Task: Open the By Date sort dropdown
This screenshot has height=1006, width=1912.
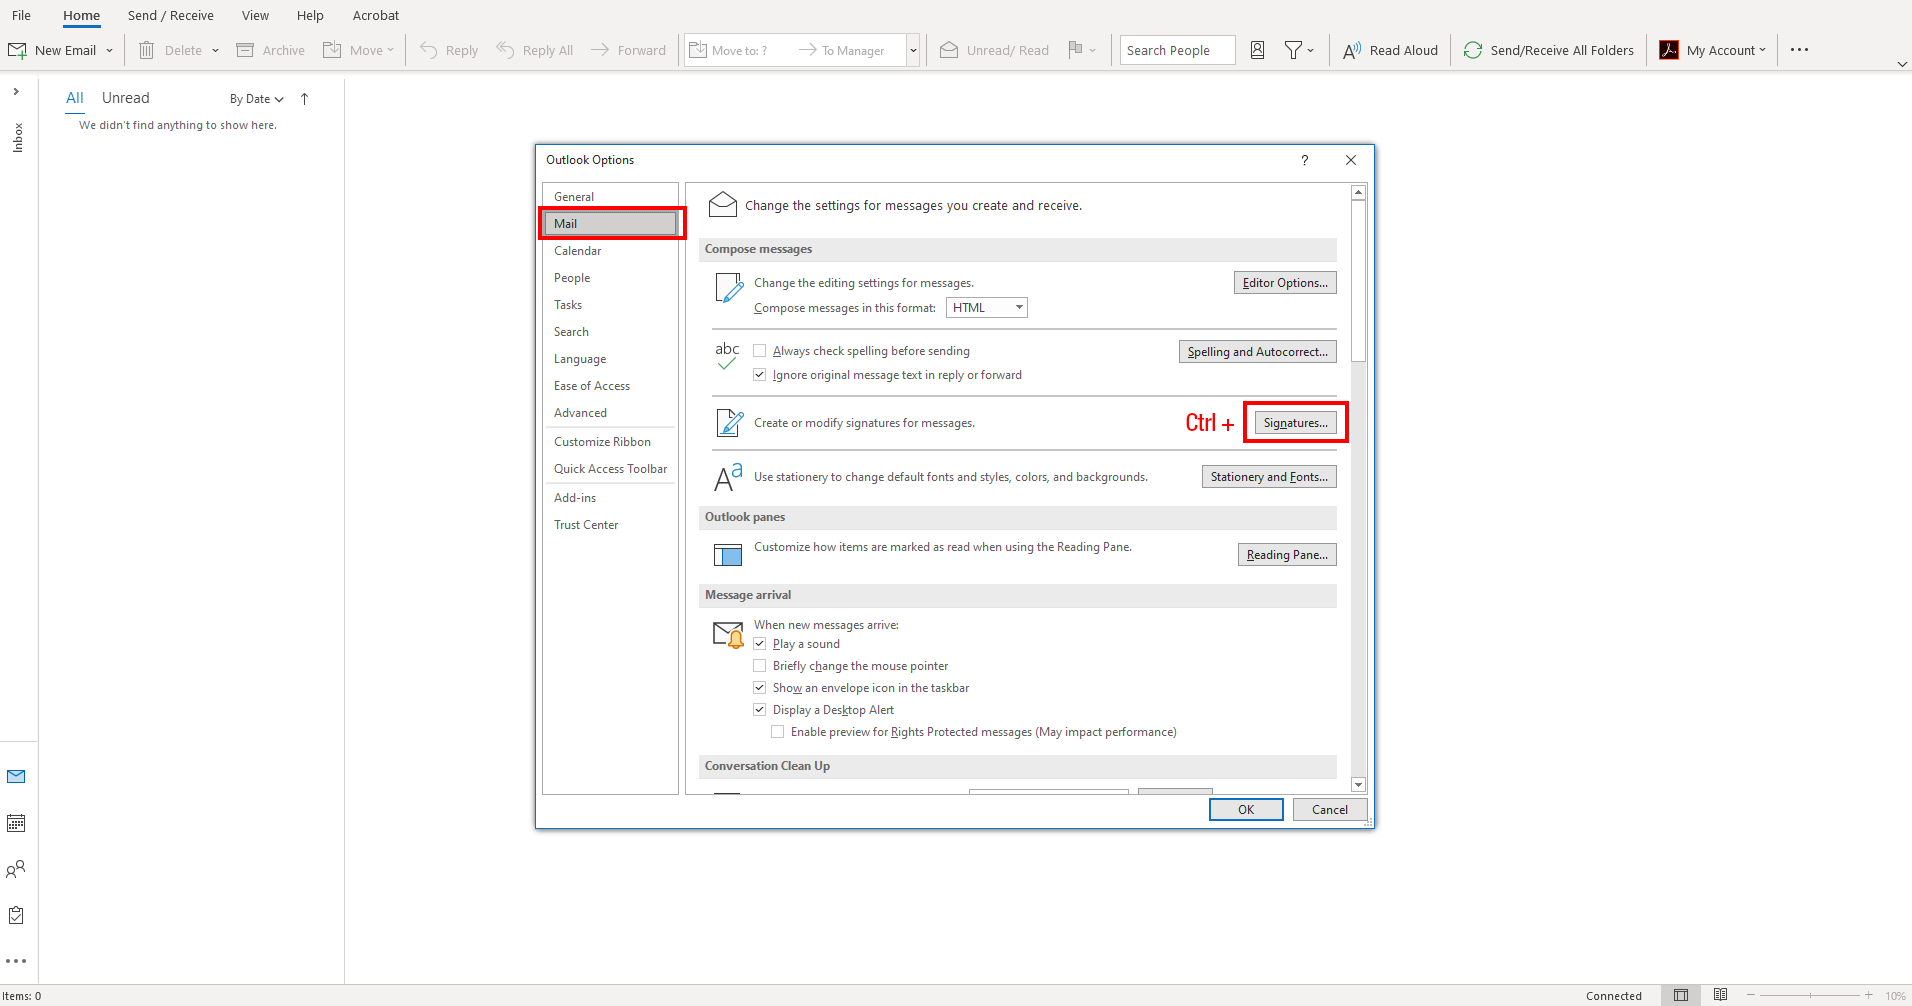Action: [x=257, y=99]
